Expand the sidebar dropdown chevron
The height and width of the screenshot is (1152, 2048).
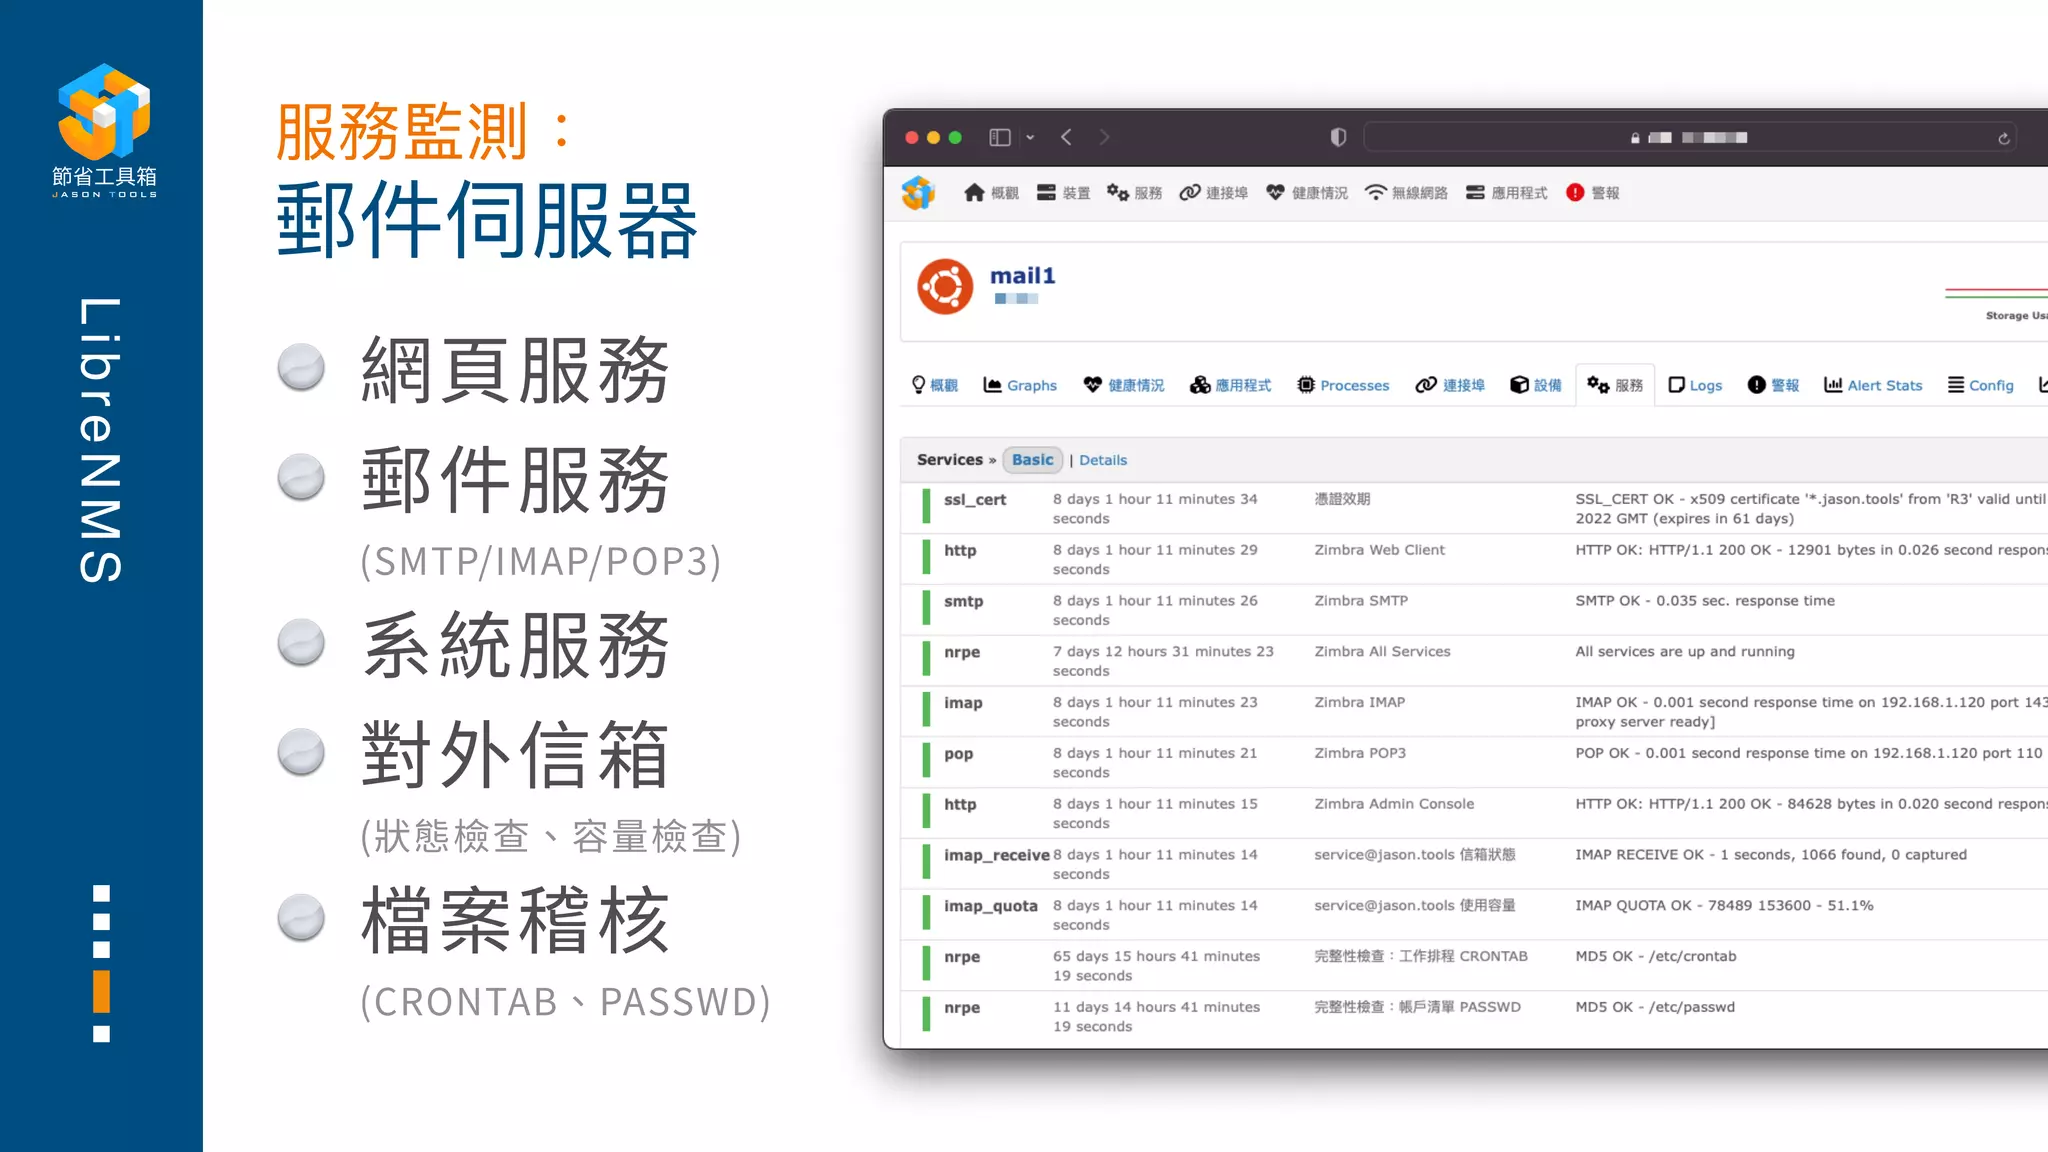tap(1030, 138)
